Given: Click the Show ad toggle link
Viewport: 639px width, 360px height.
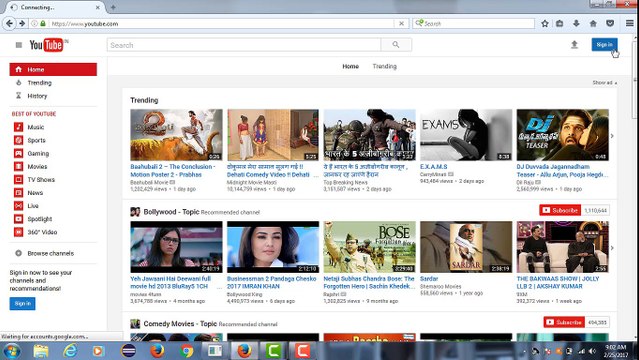Looking at the screenshot, I should pyautogui.click(x=604, y=83).
